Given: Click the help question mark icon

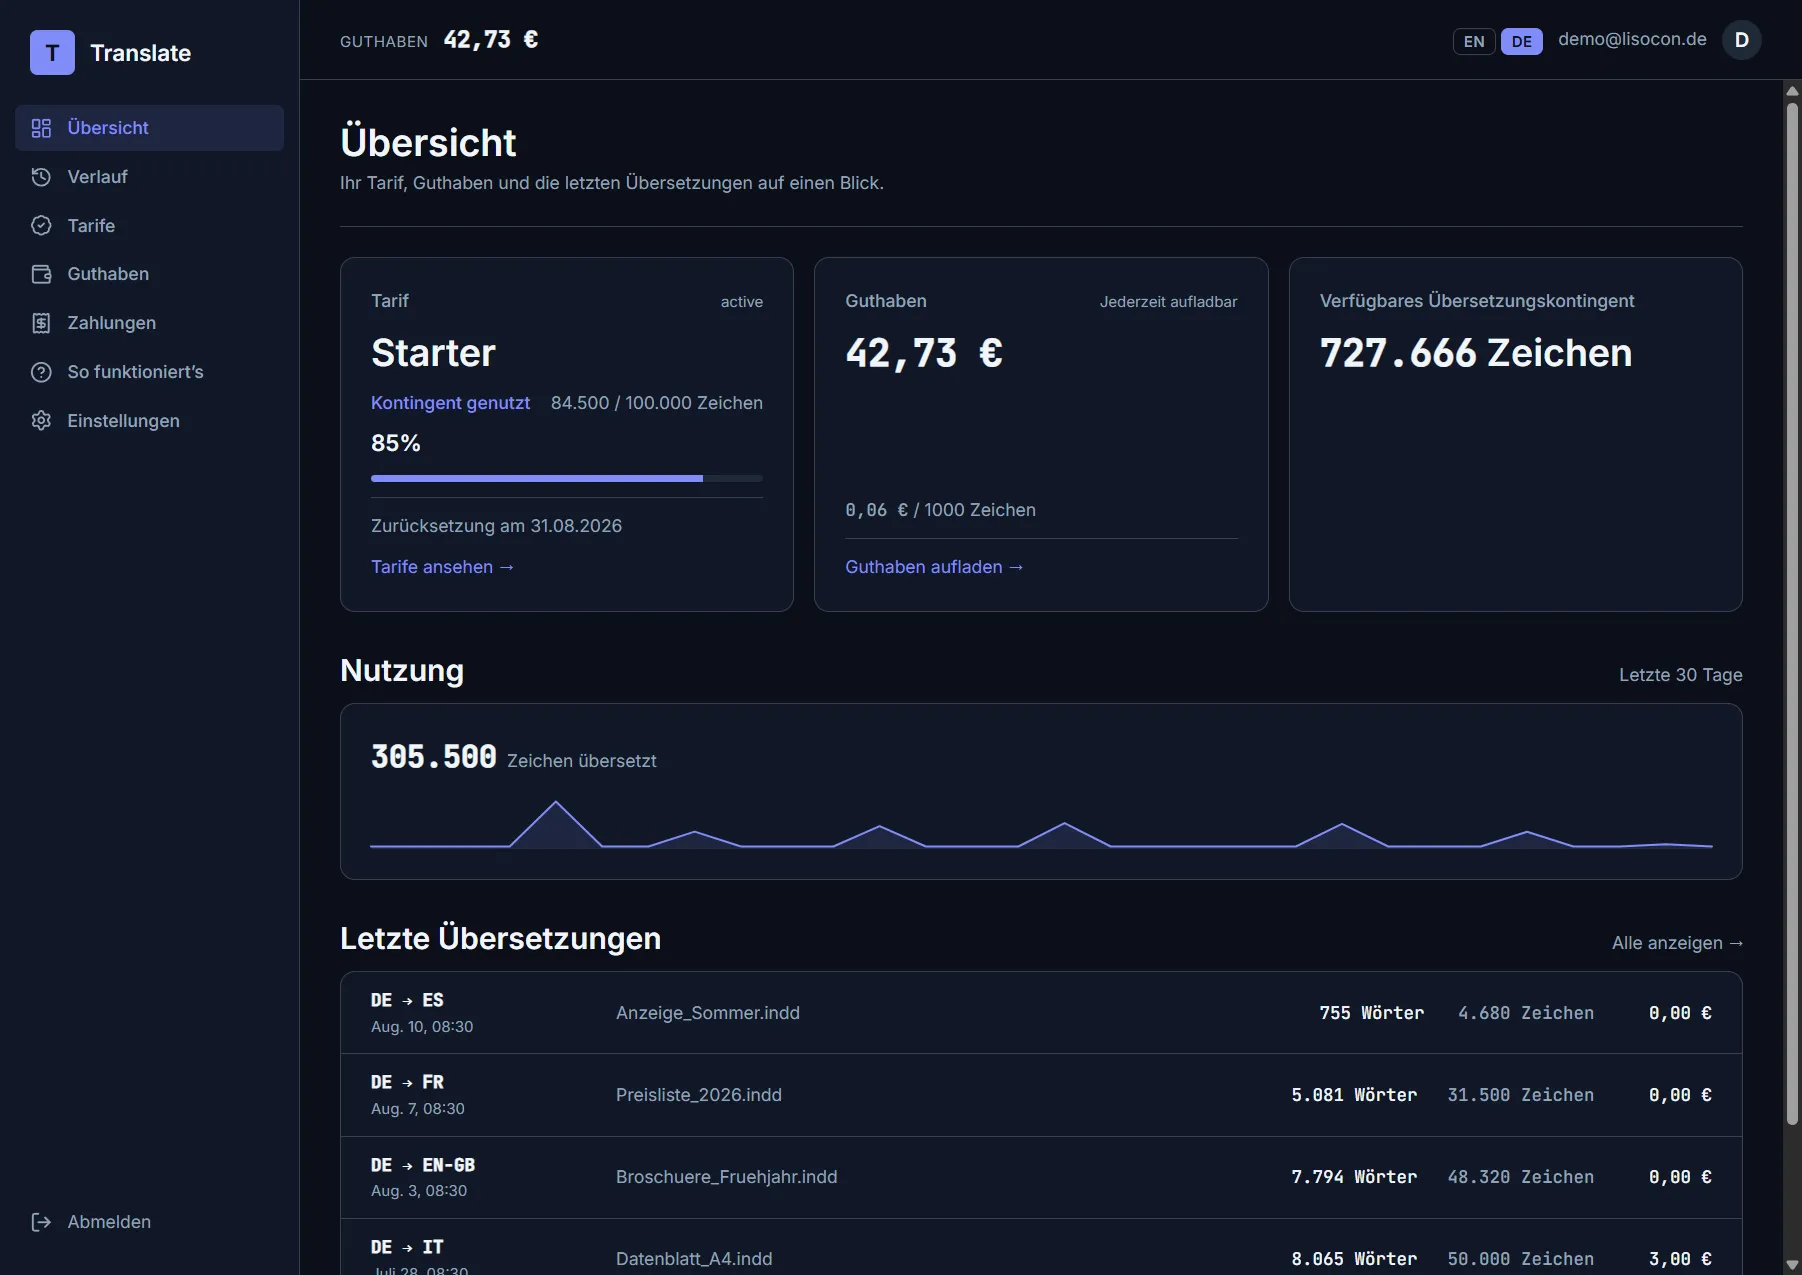Looking at the screenshot, I should coord(41,372).
